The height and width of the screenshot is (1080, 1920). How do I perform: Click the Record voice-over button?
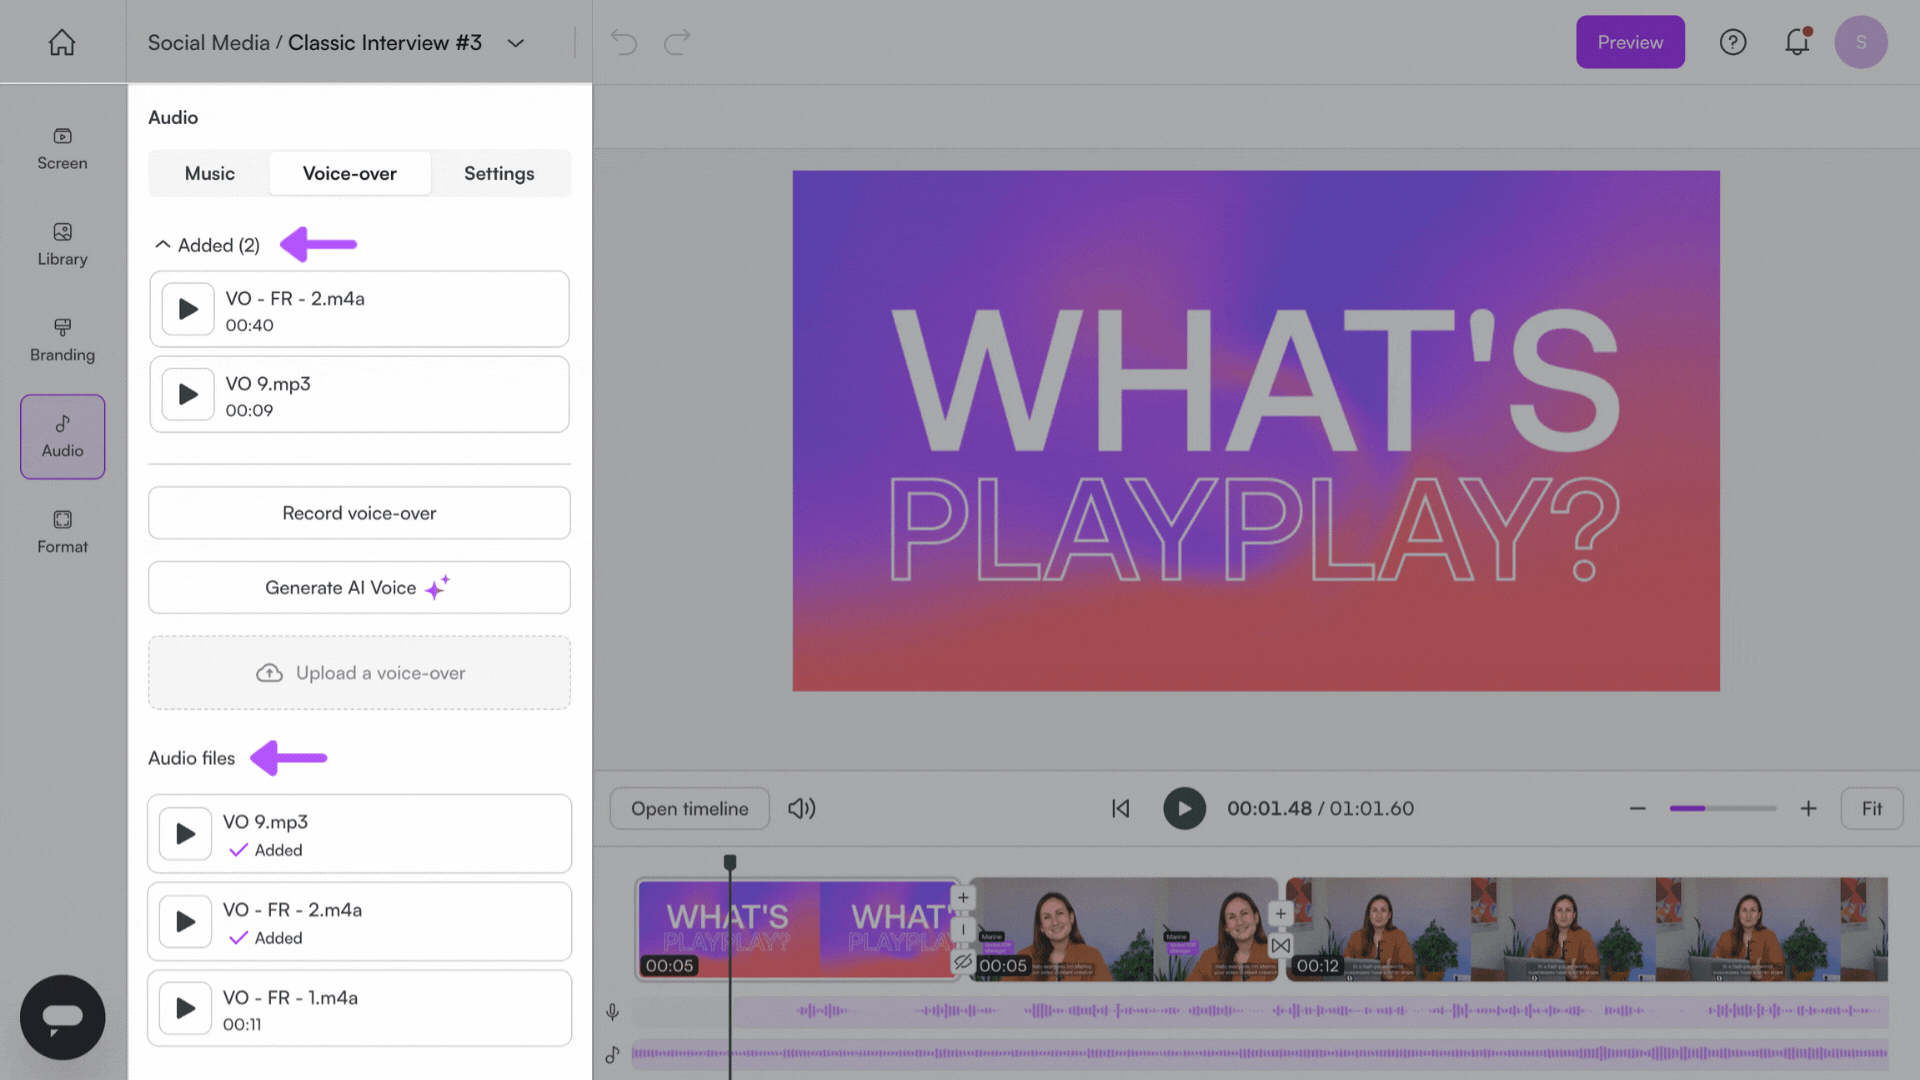pos(359,513)
